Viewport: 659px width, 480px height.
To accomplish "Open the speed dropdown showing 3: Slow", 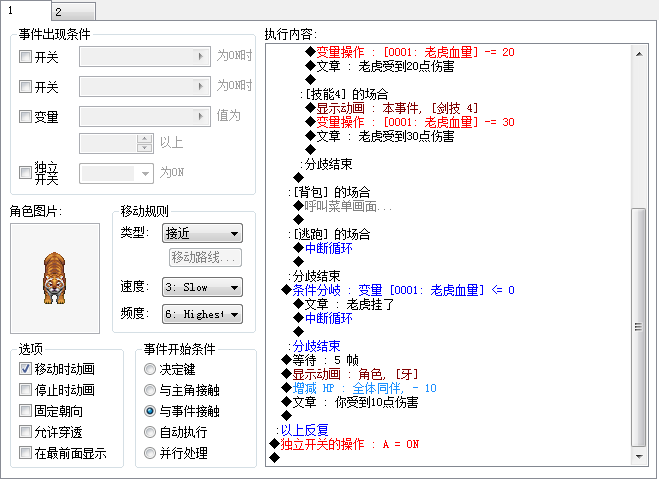I will pos(202,287).
